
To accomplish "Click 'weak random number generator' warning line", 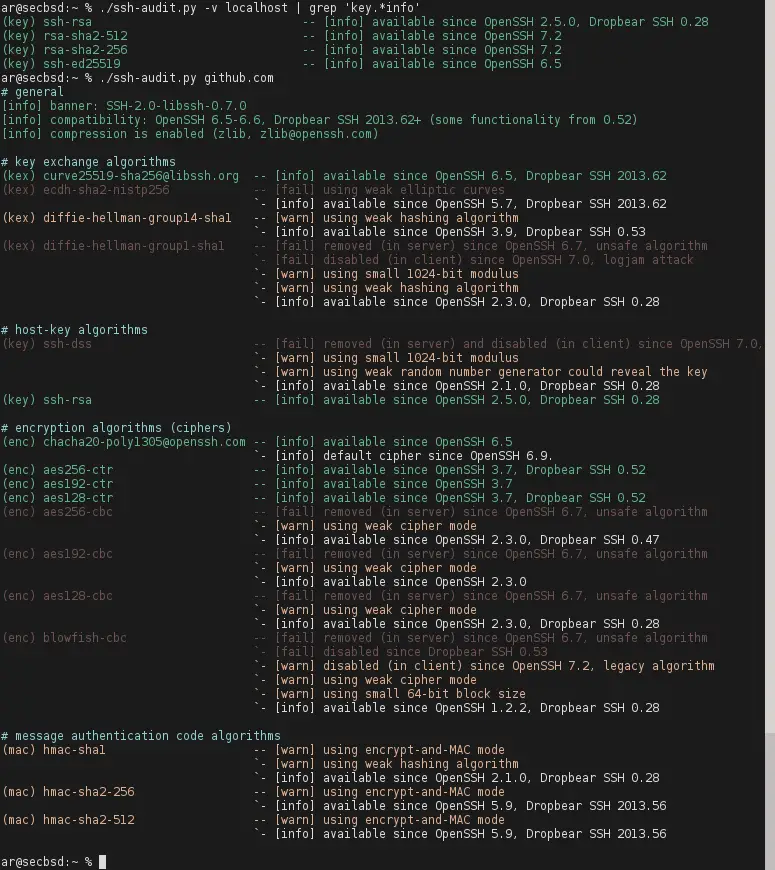I will point(481,372).
